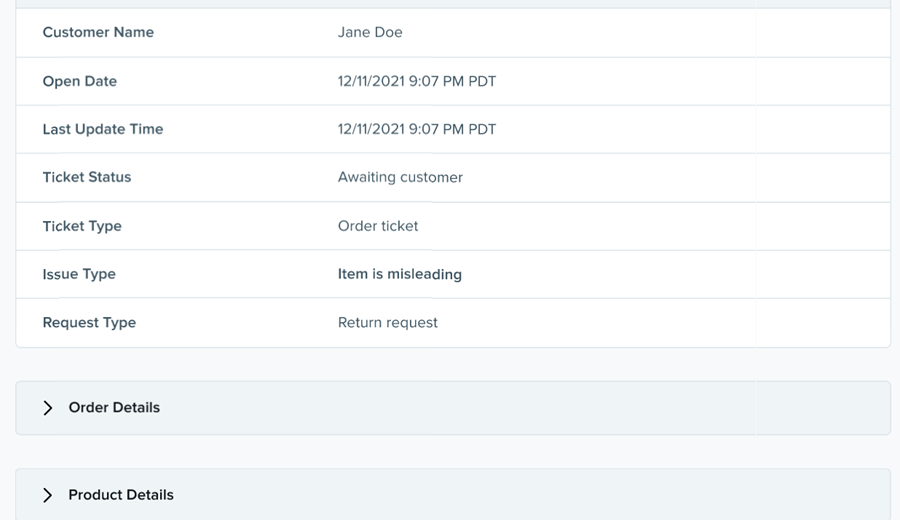The width and height of the screenshot is (900, 520).
Task: Click the Request Type label
Action: pyautogui.click(x=89, y=322)
